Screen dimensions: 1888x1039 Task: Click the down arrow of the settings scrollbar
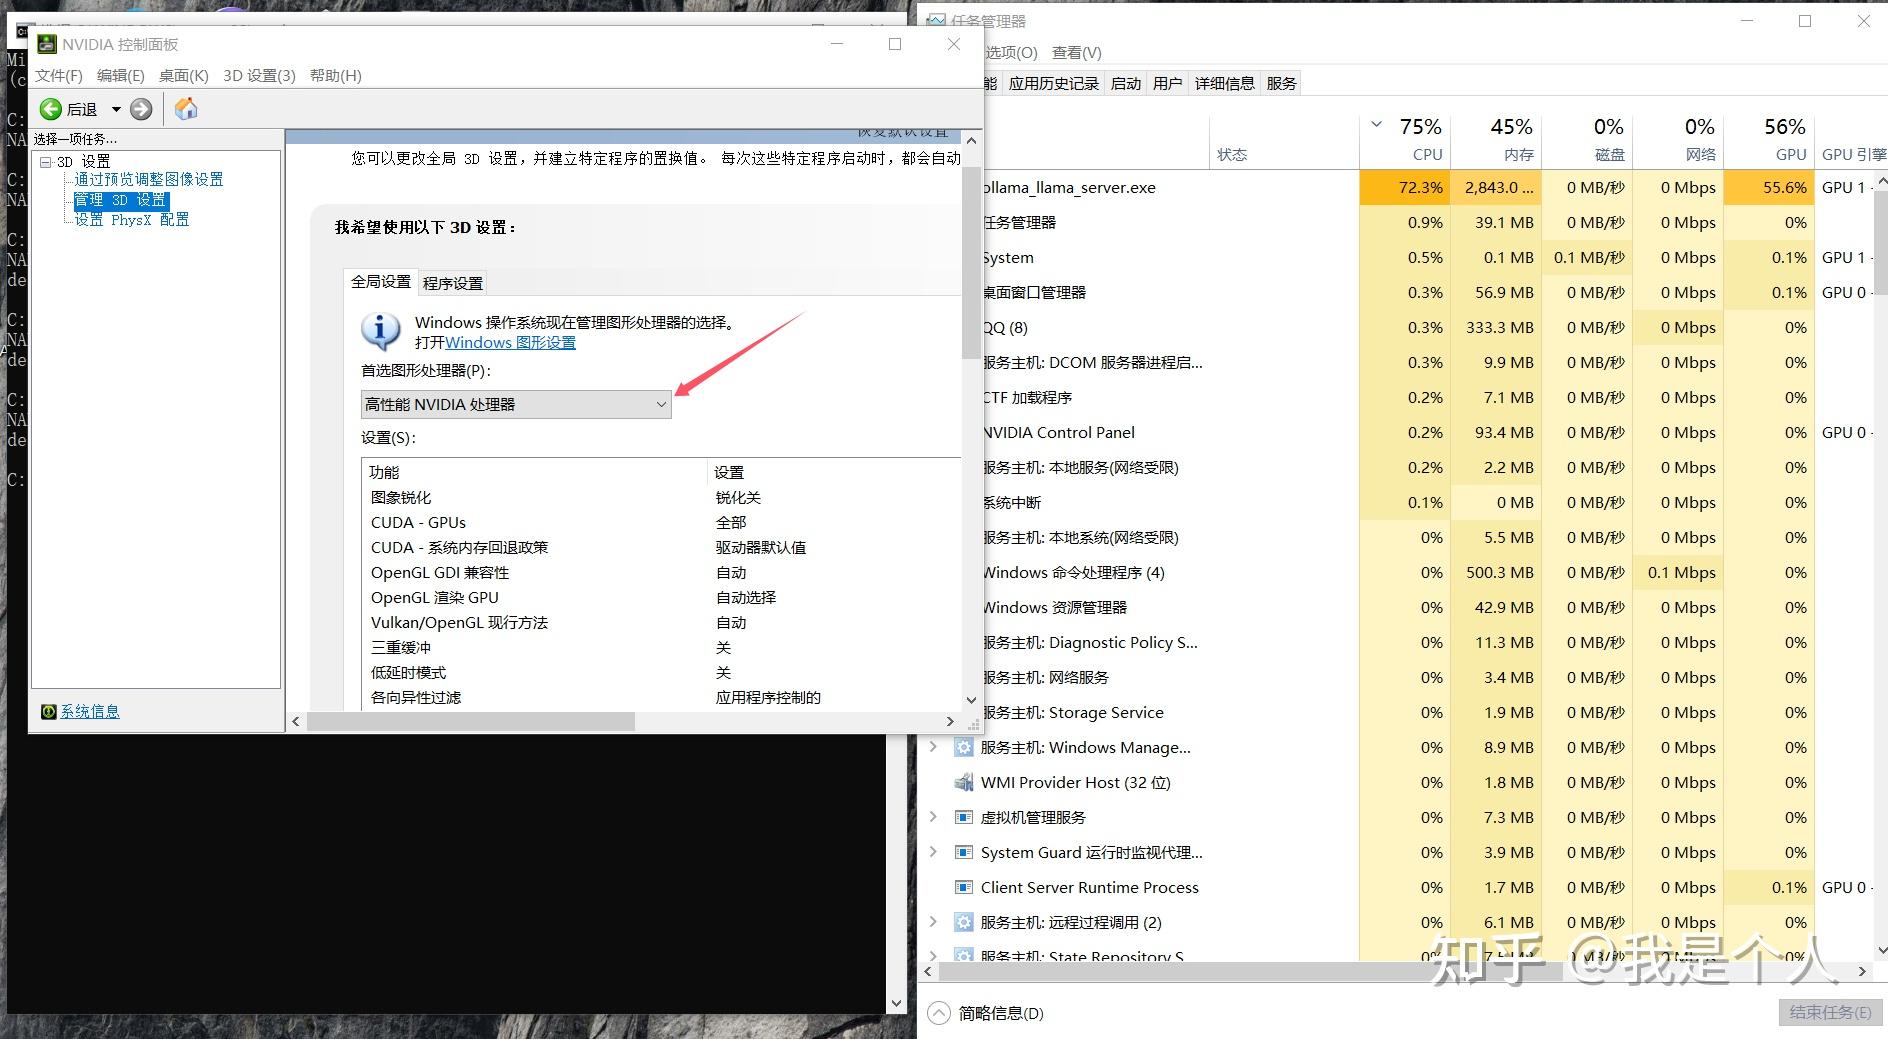coord(970,700)
